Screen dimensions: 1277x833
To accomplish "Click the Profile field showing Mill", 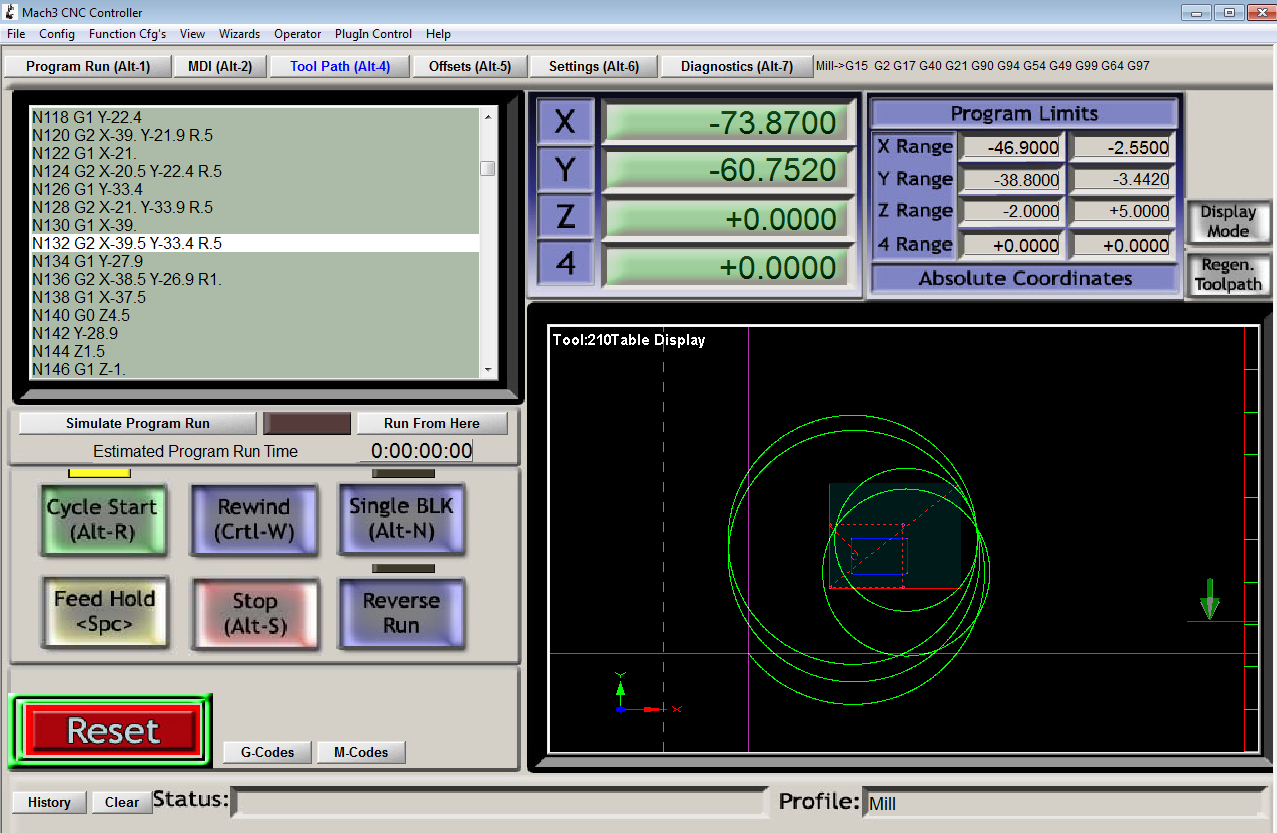I will [x=1064, y=802].
